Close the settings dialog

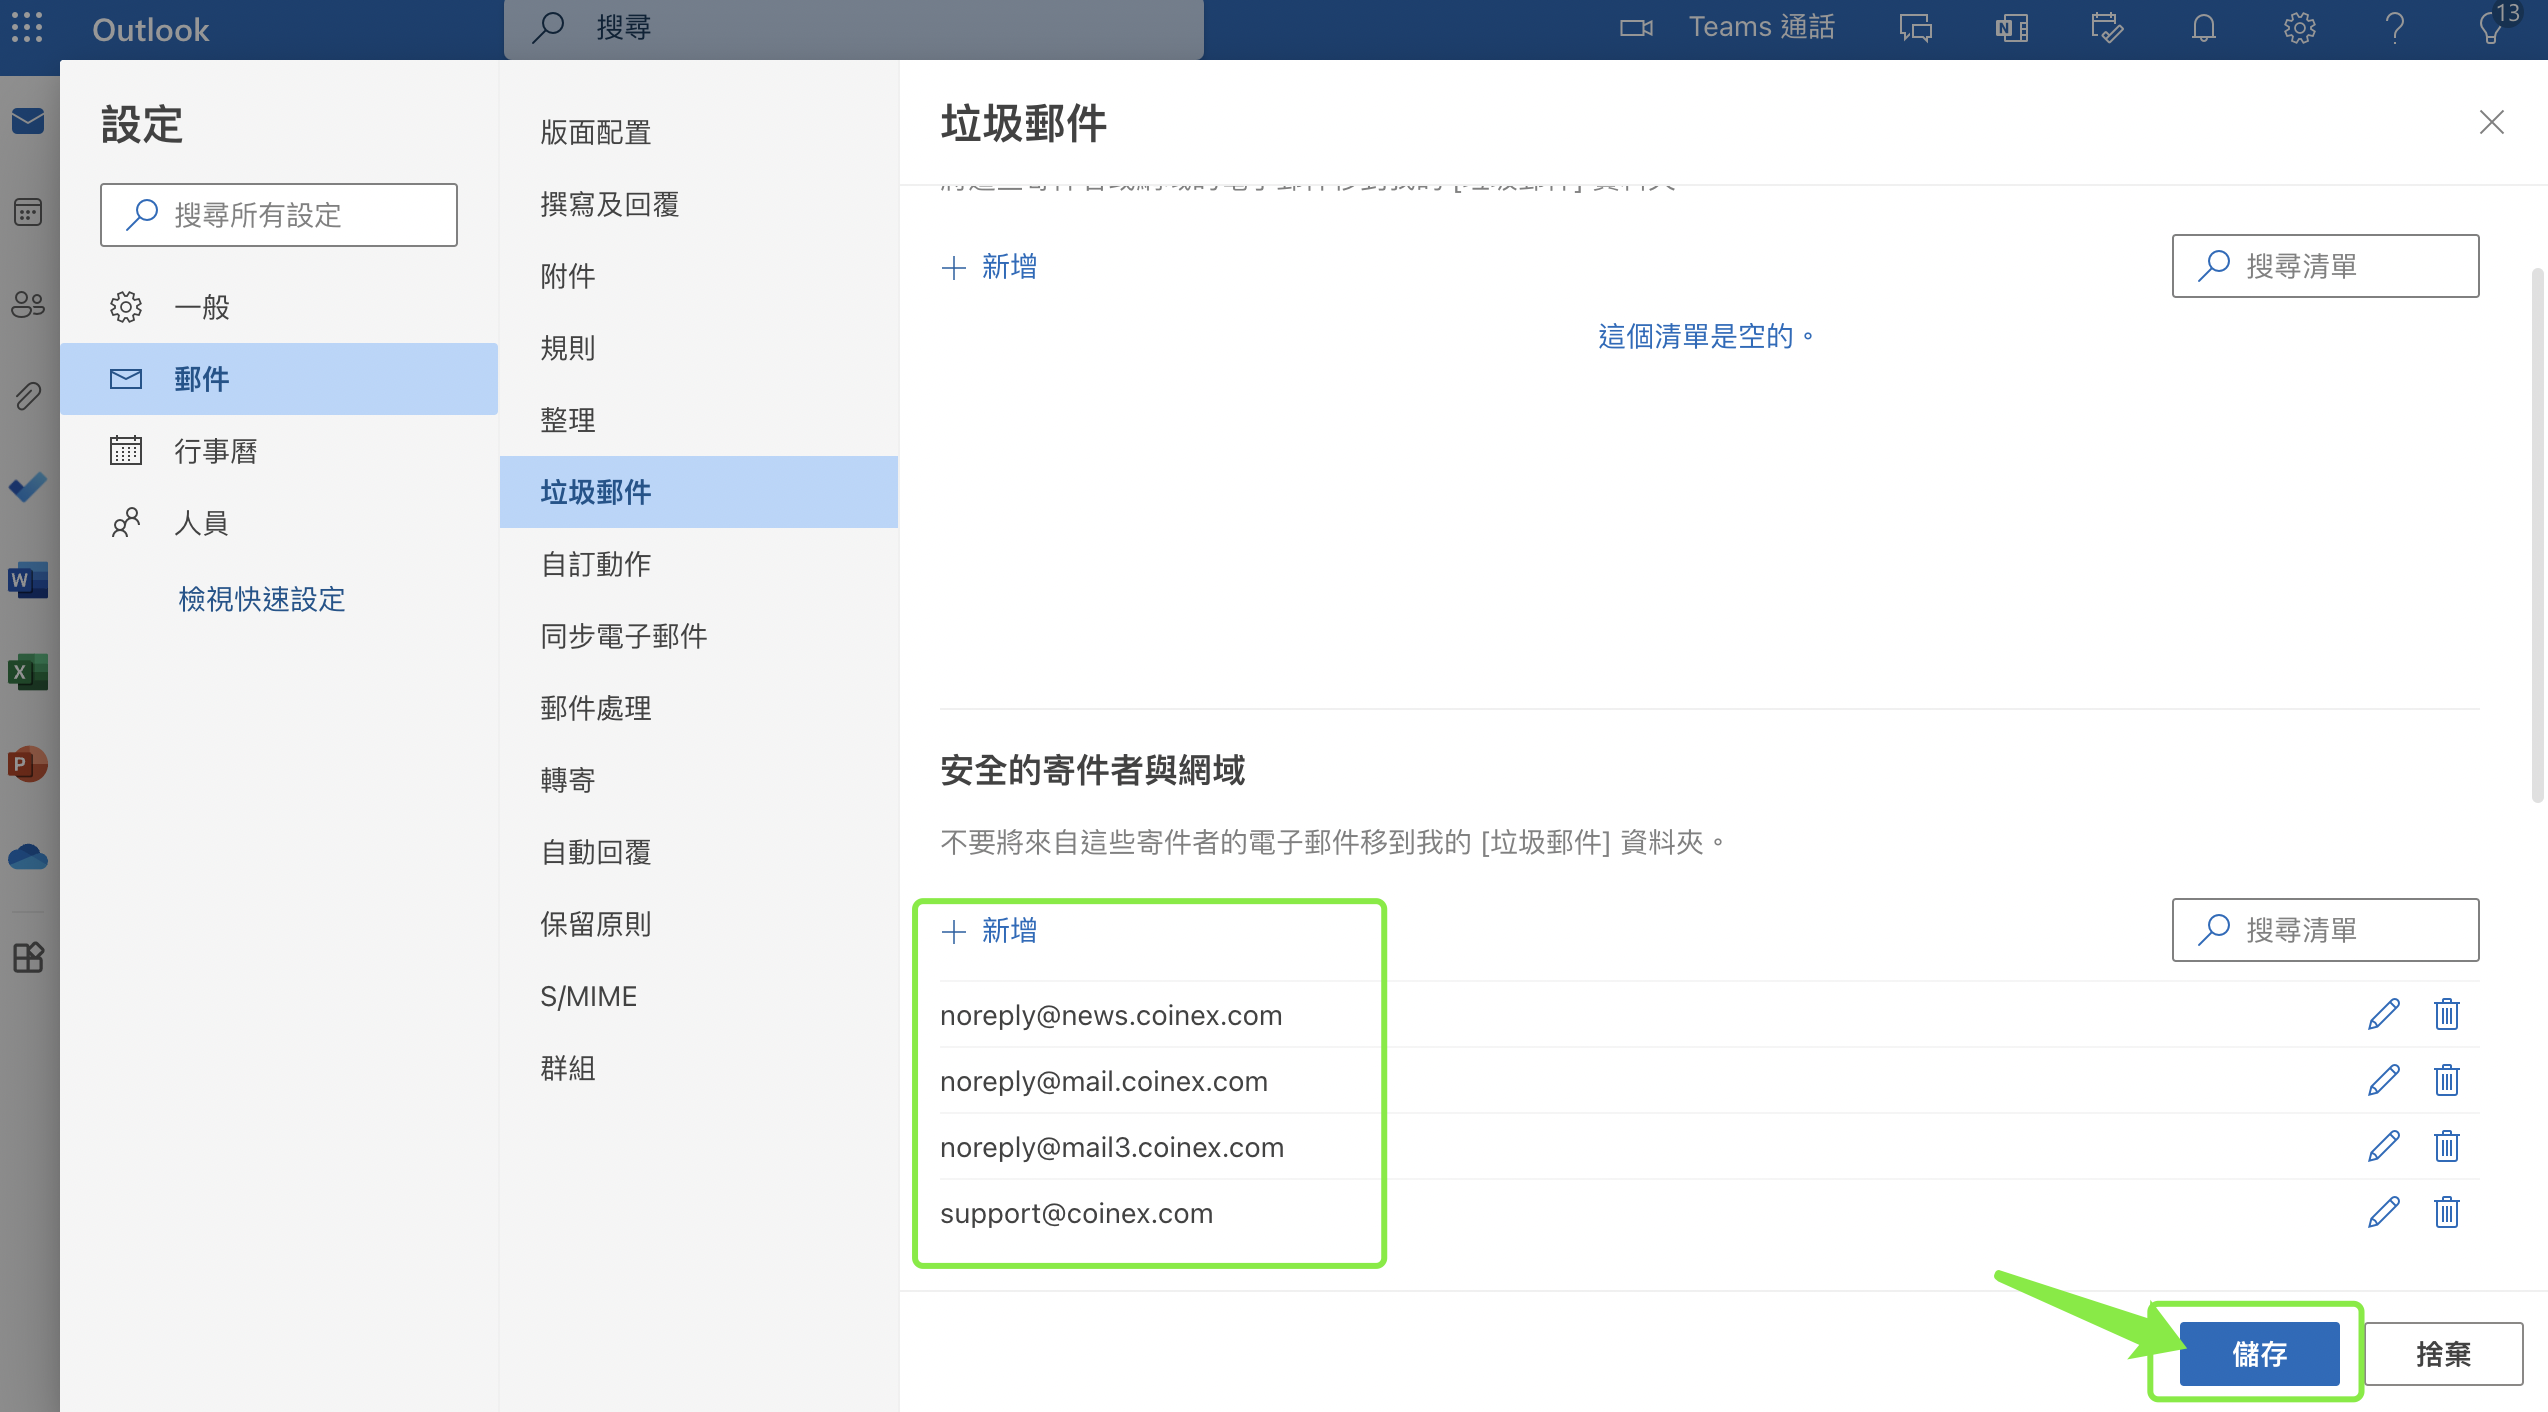2491,123
